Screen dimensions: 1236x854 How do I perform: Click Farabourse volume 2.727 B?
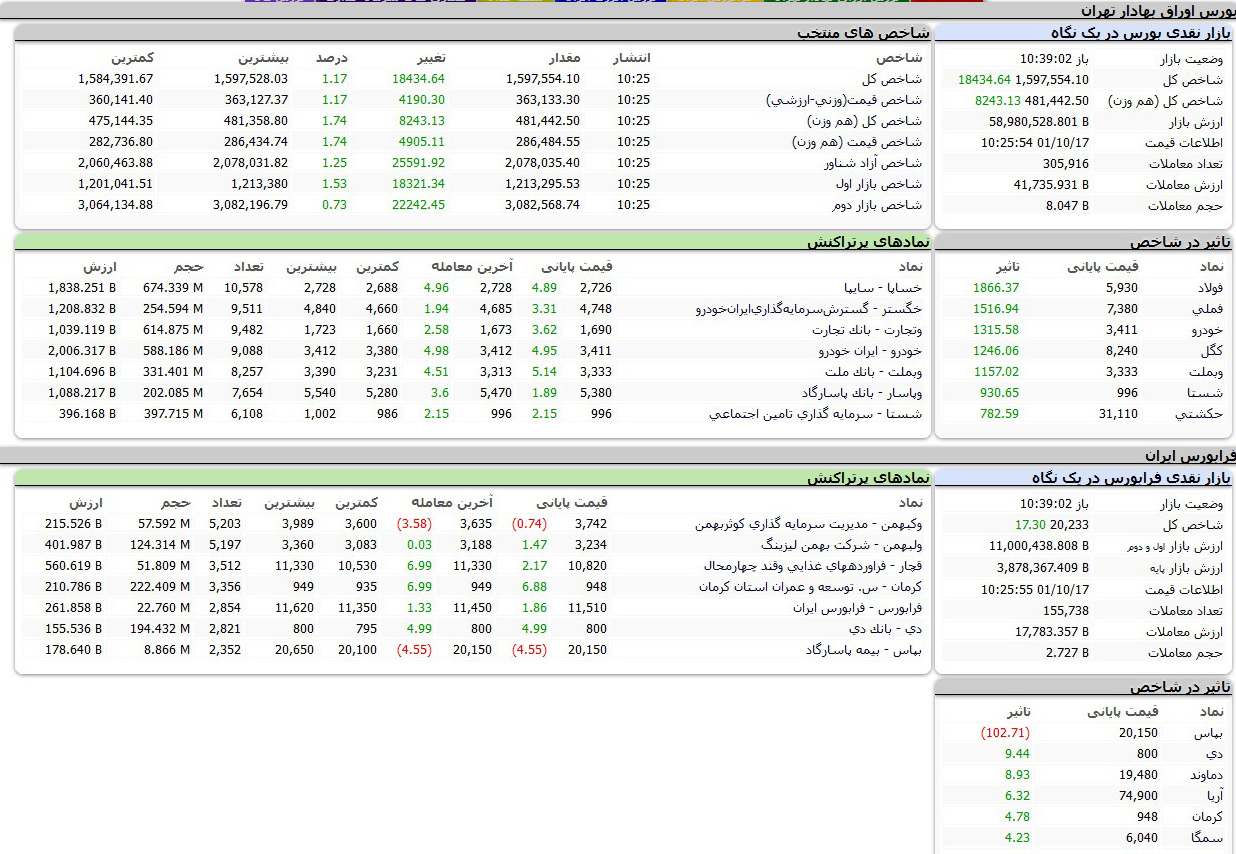tap(1067, 653)
